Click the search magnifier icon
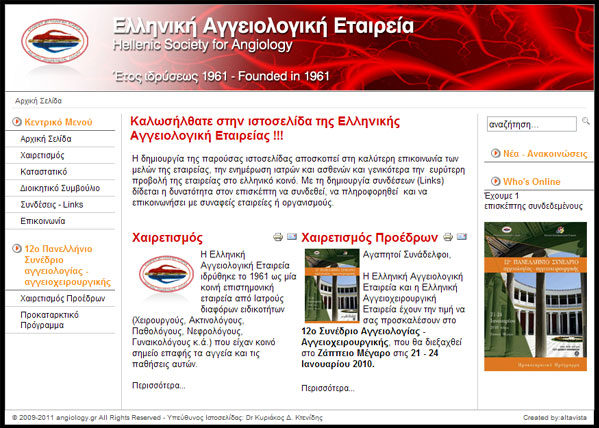The image size is (599, 428). point(586,121)
